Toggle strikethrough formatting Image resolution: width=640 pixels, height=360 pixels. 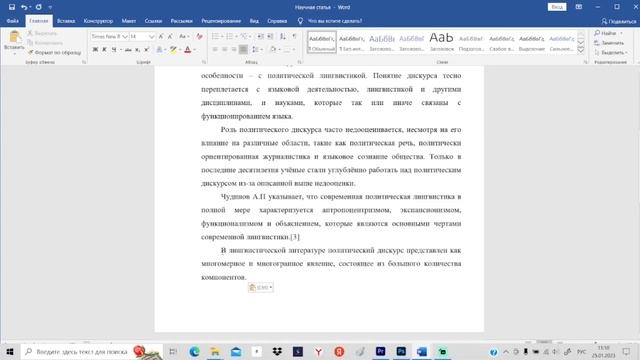tap(128, 49)
